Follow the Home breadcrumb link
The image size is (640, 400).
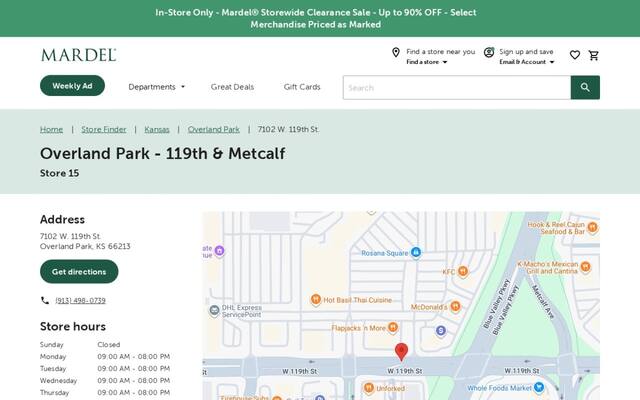click(51, 129)
